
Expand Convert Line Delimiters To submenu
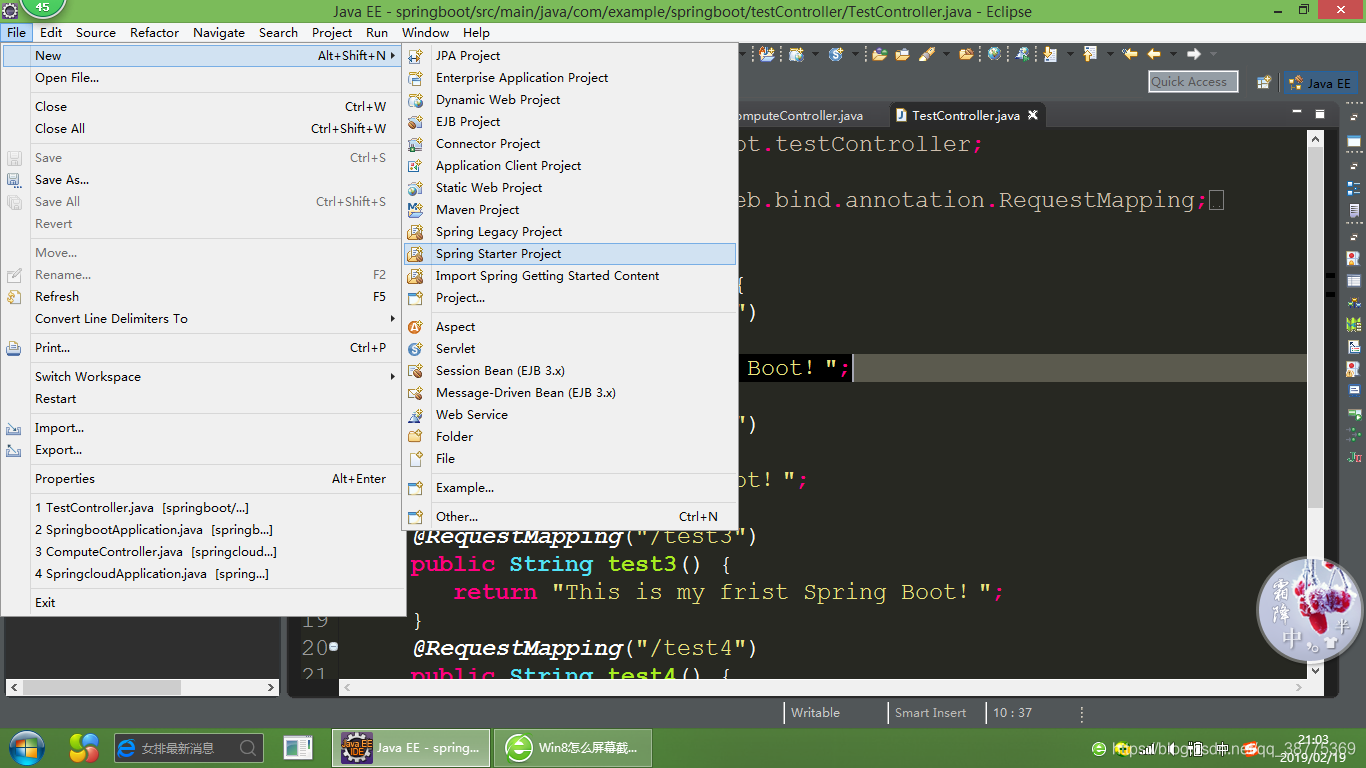[393, 319]
